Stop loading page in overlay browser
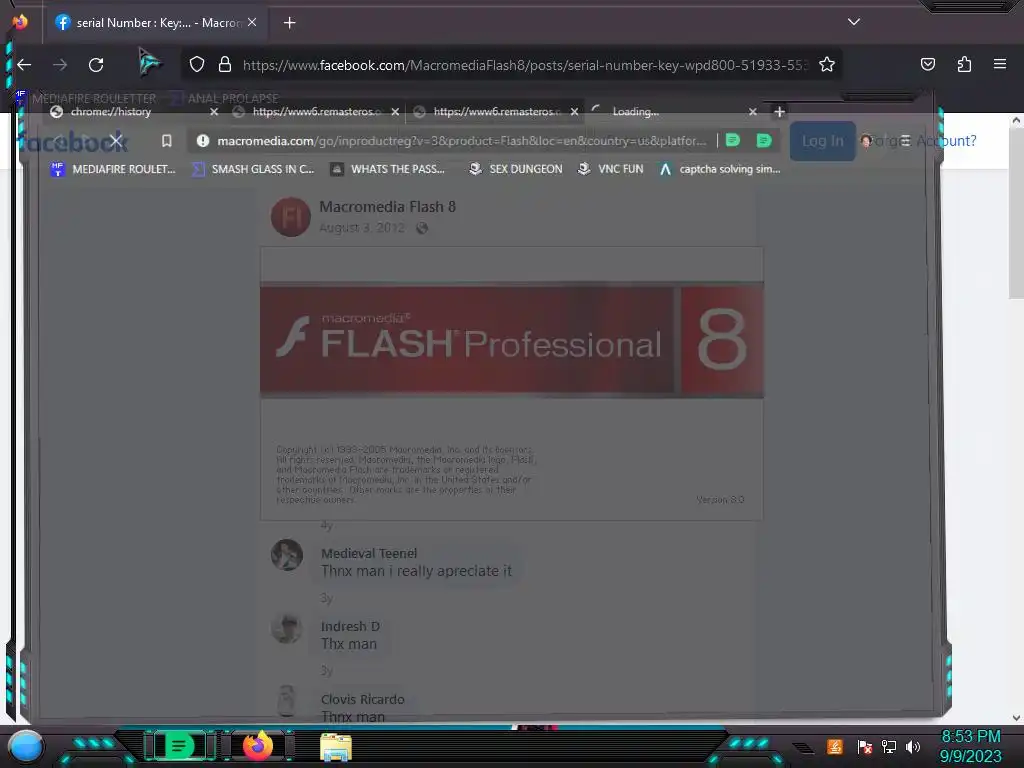 116,140
